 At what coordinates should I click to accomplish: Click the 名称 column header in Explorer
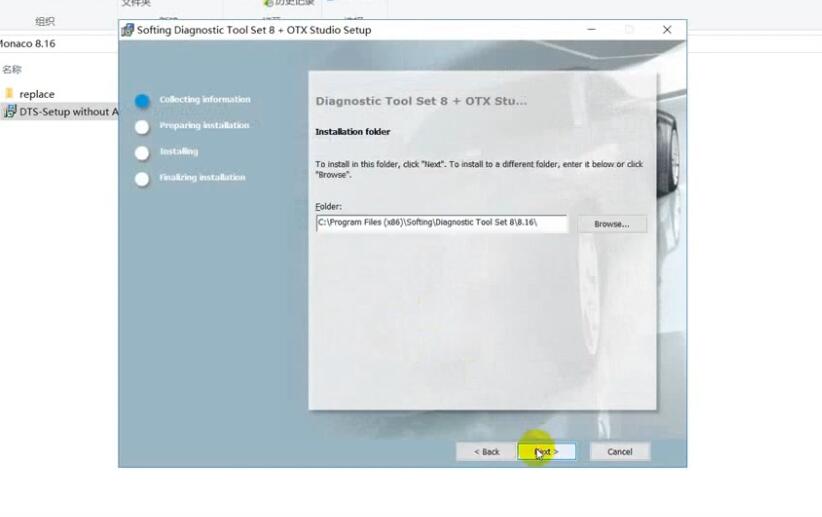tap(12, 69)
